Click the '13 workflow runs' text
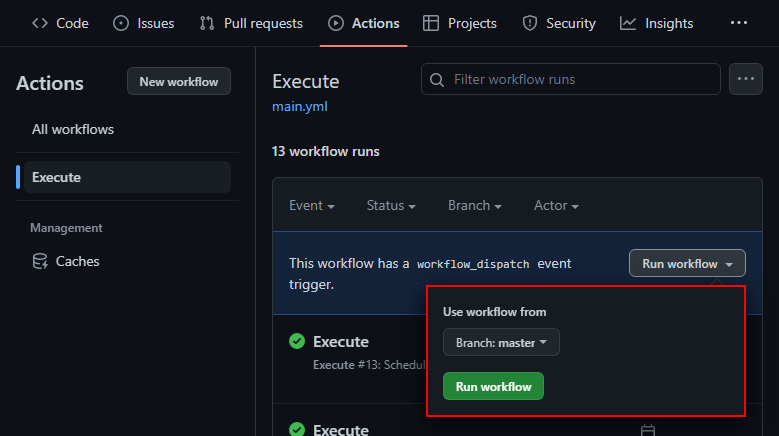This screenshot has height=436, width=779. [325, 151]
